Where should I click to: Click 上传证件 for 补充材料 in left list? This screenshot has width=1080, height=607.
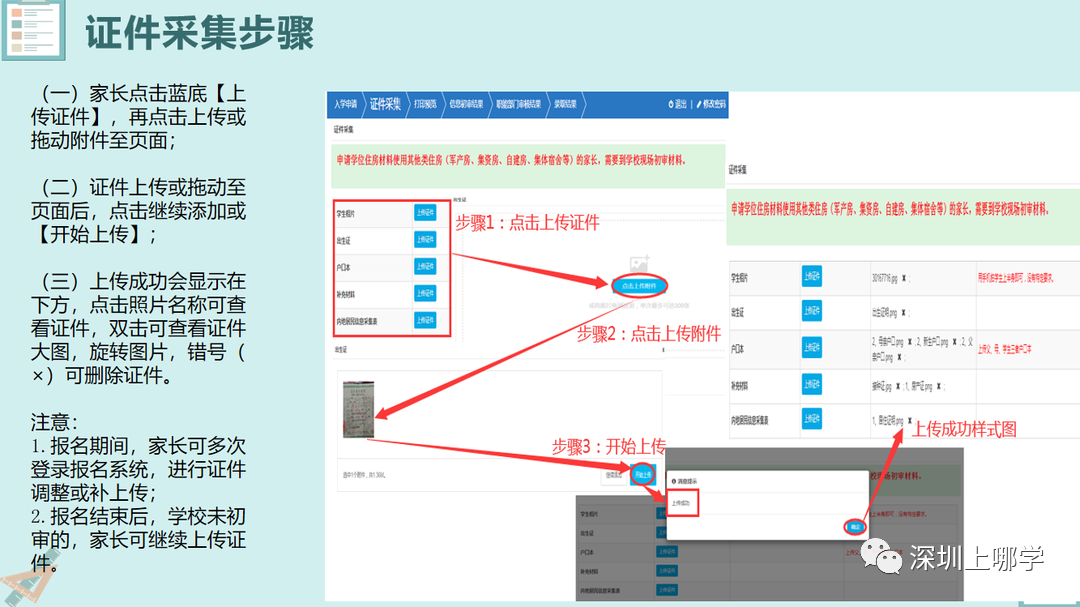coord(425,293)
